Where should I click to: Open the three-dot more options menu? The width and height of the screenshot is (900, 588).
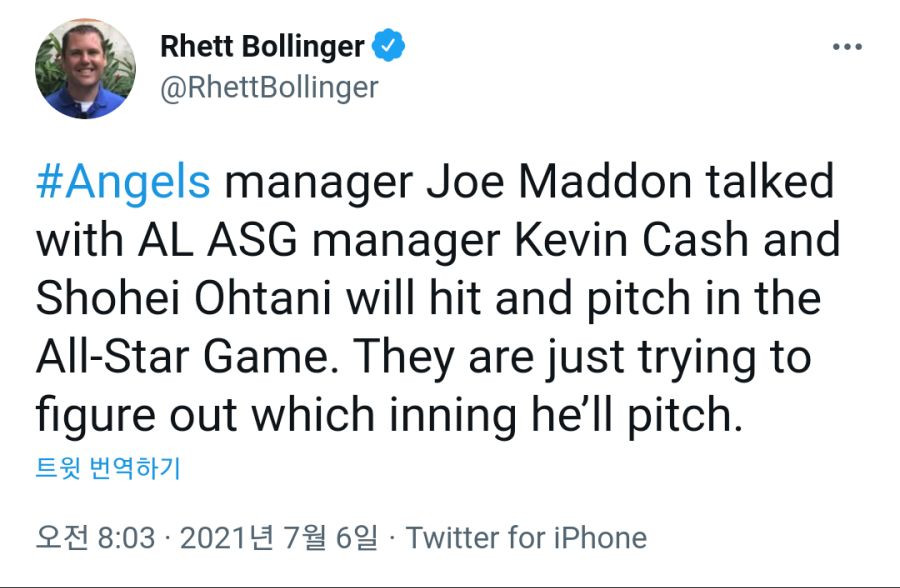pyautogui.click(x=847, y=47)
